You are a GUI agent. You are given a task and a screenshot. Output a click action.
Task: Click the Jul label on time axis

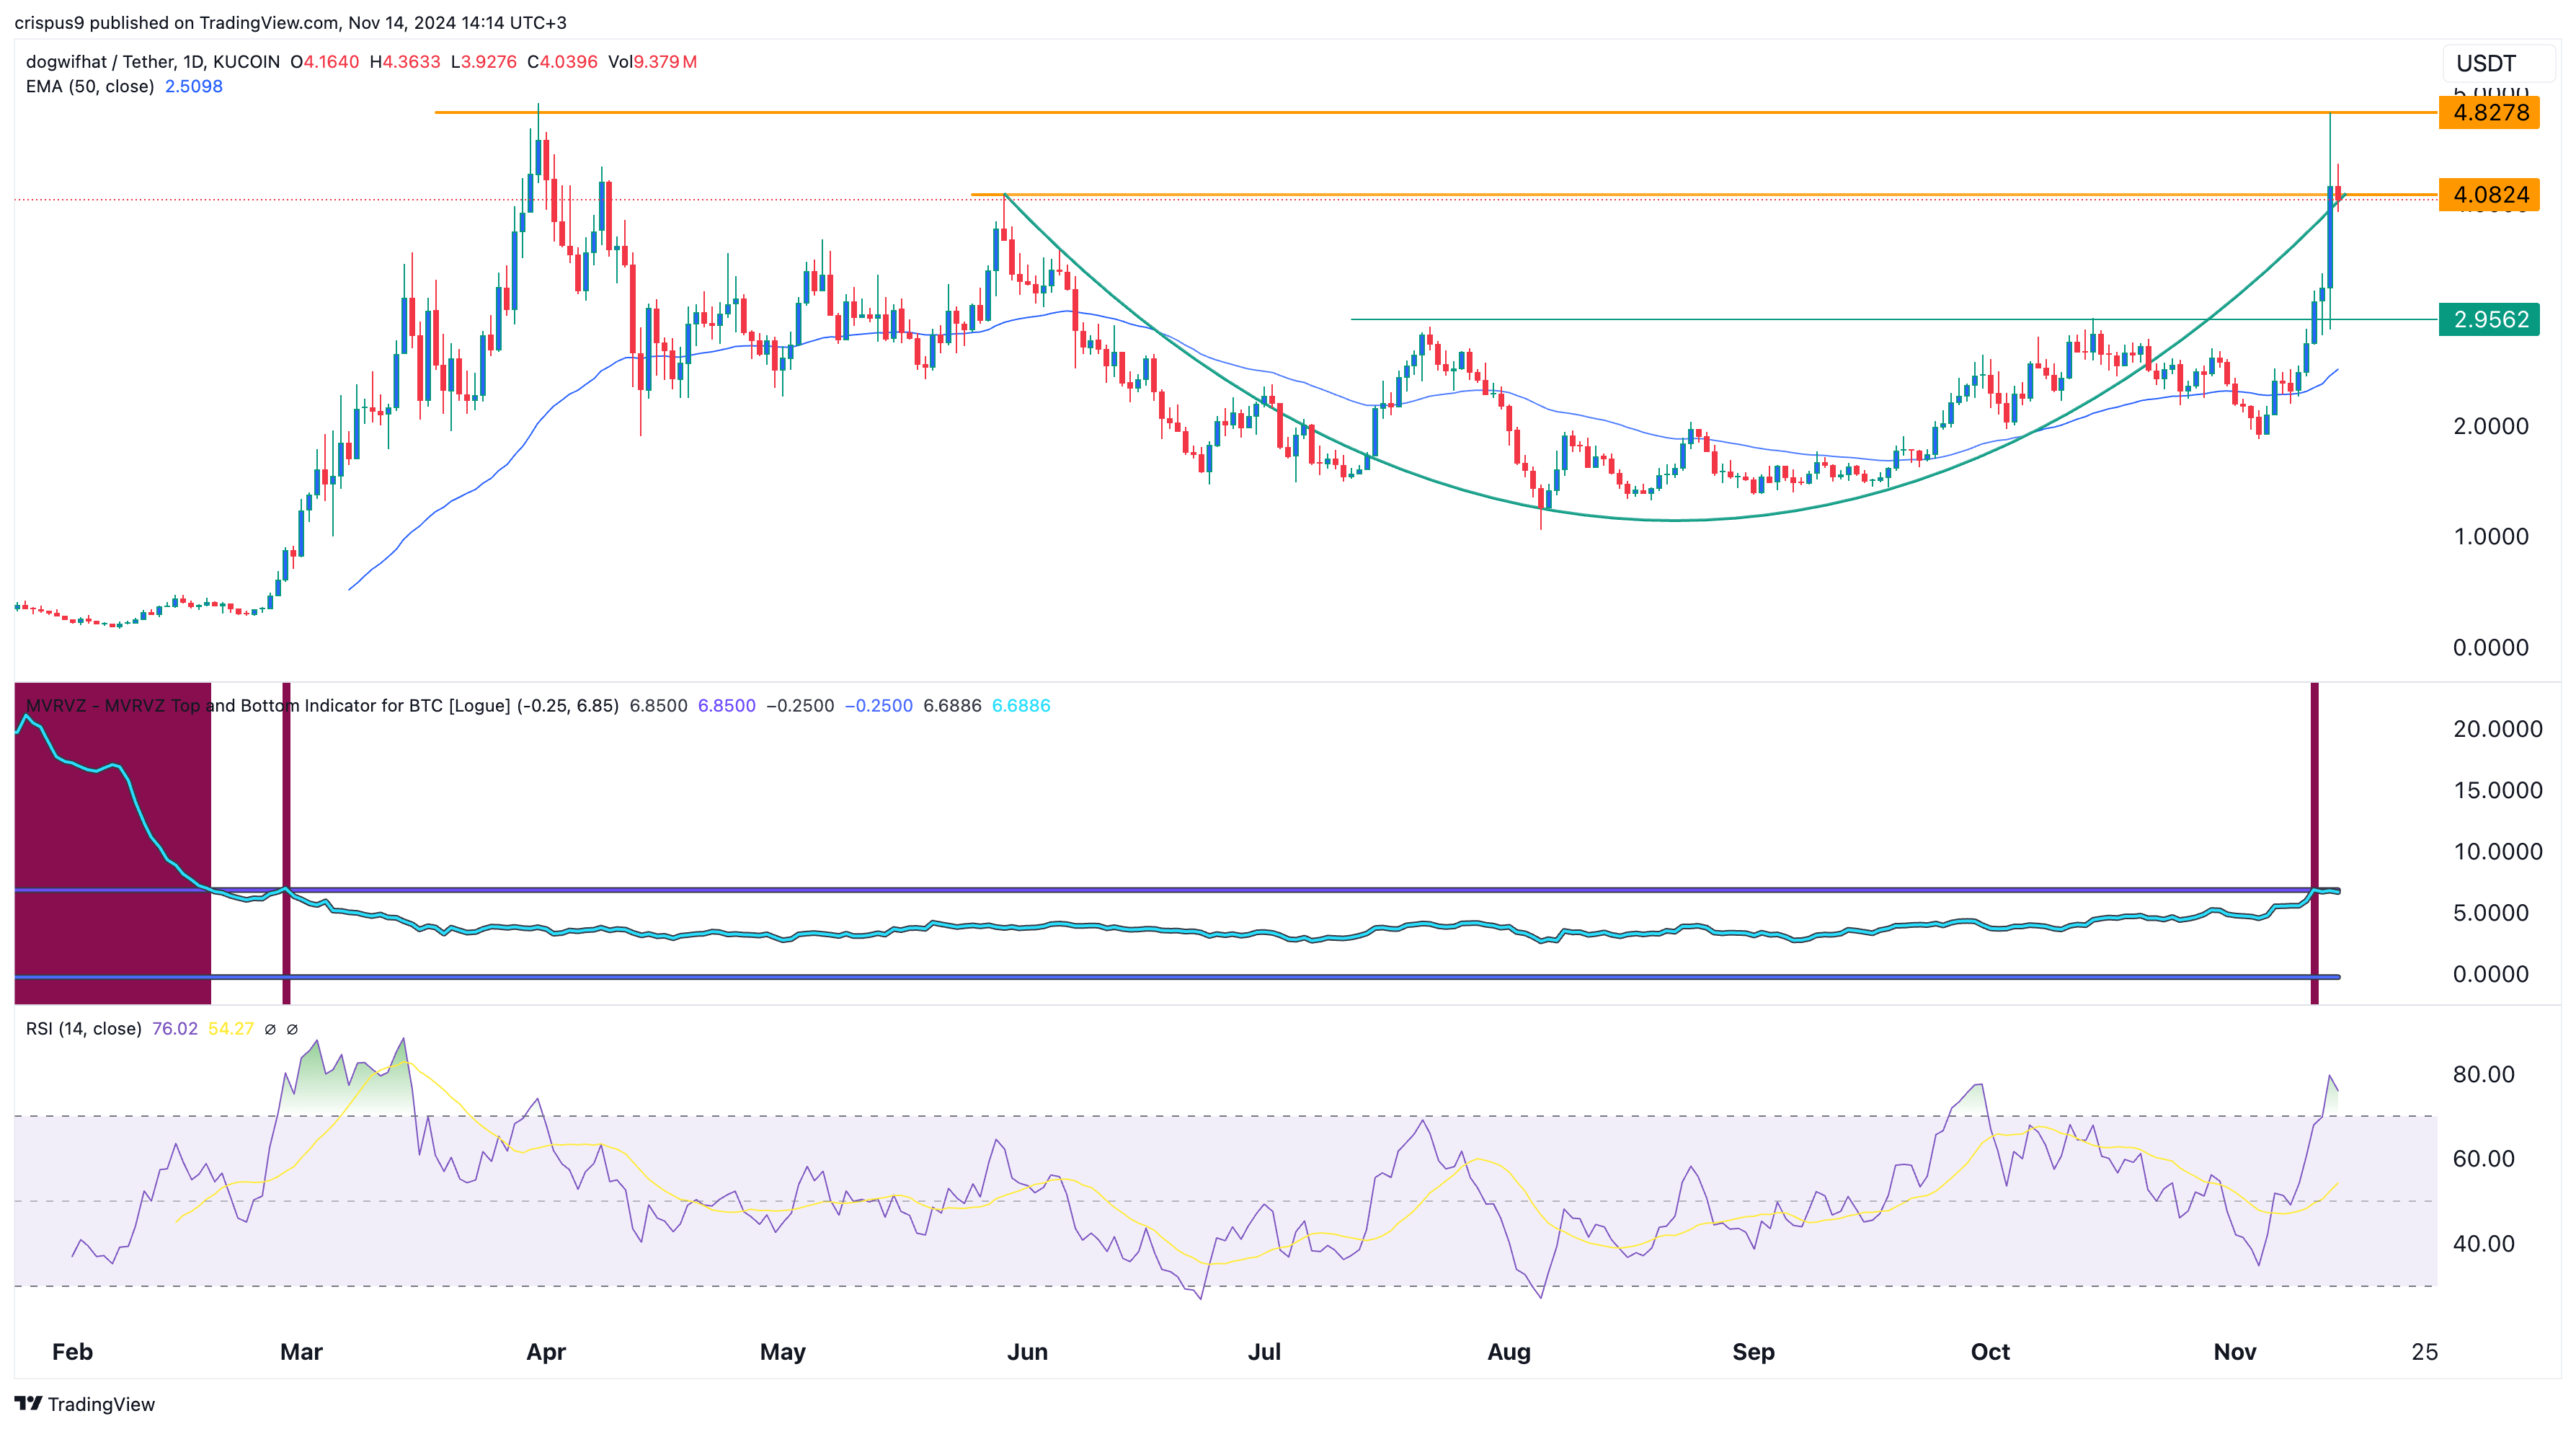[1264, 1352]
